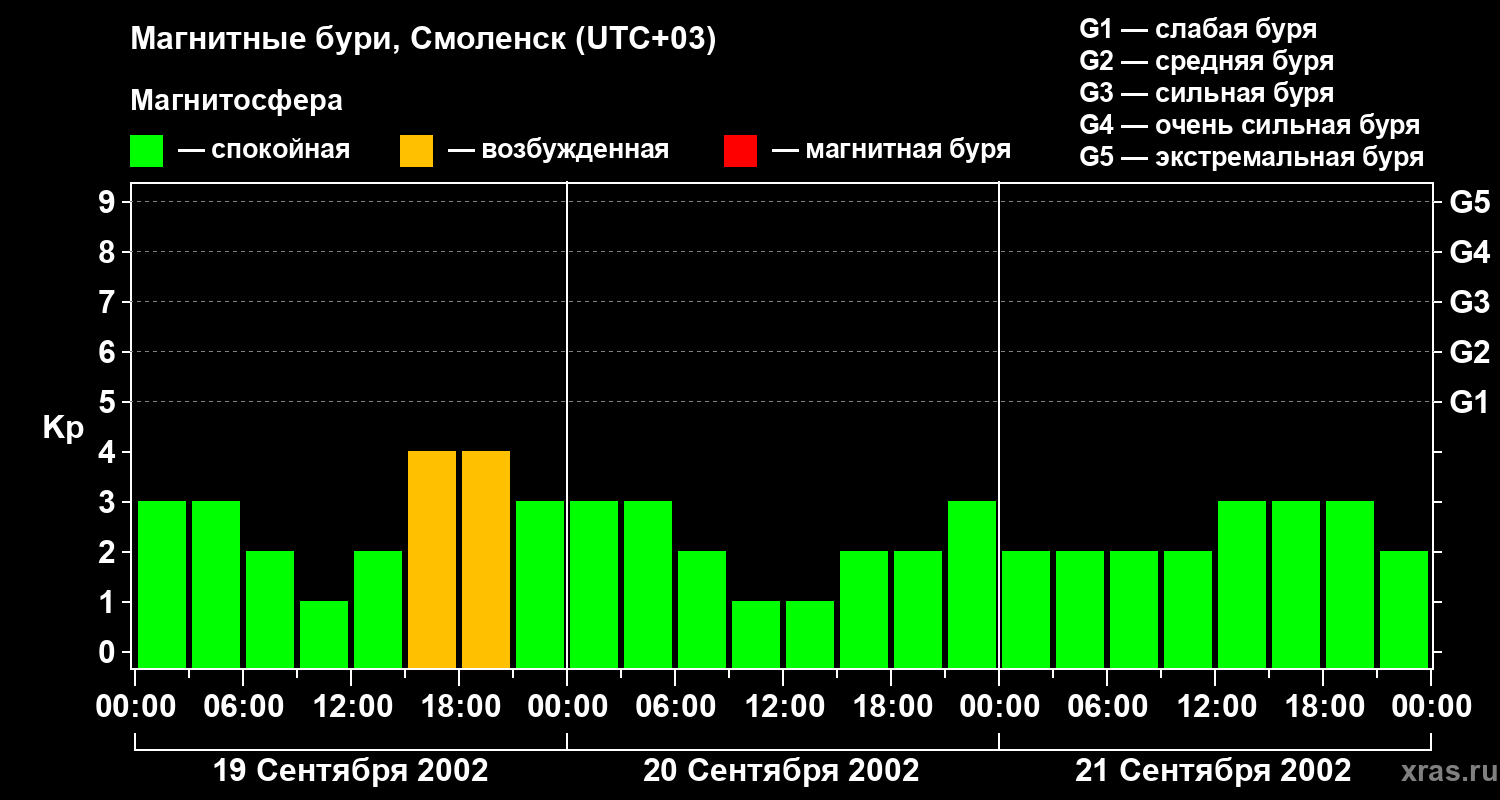The width and height of the screenshot is (1500, 800).
Task: Click the Kp axis title
Action: 63,429
